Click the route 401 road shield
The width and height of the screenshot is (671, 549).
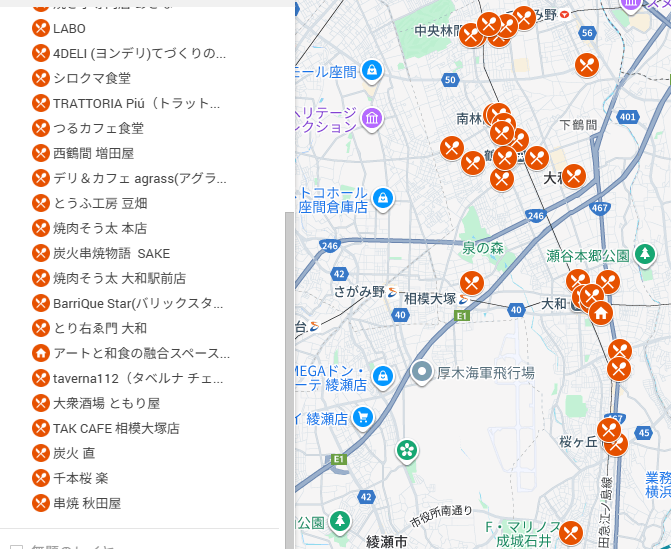point(628,117)
